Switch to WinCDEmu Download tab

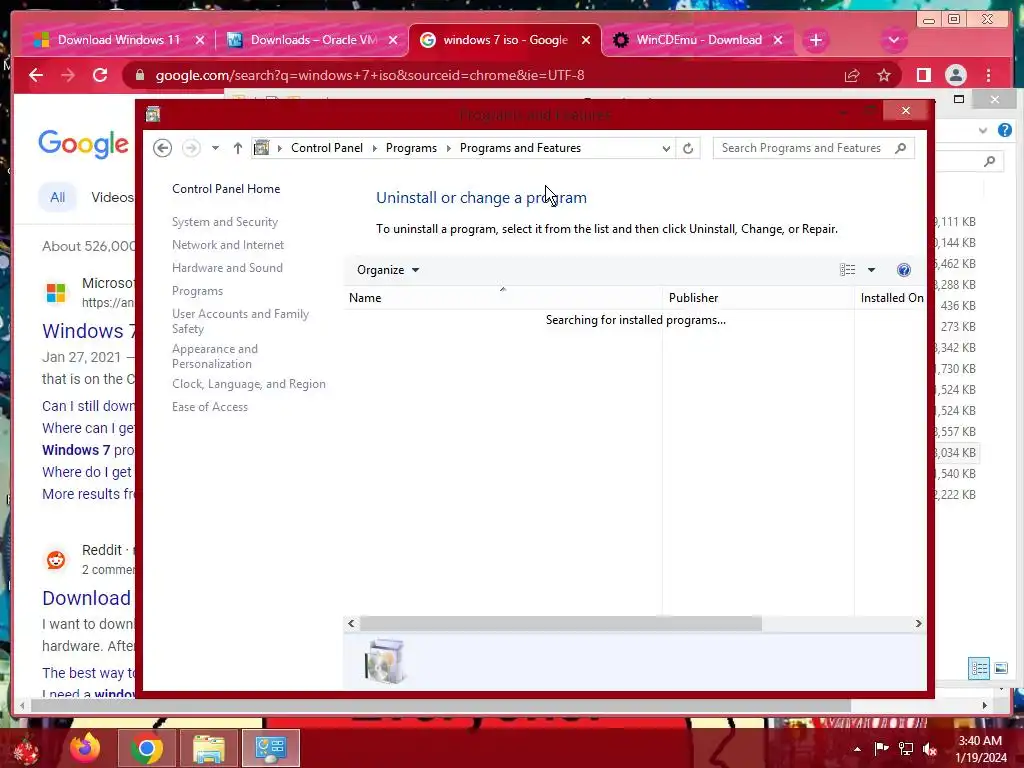coord(699,40)
